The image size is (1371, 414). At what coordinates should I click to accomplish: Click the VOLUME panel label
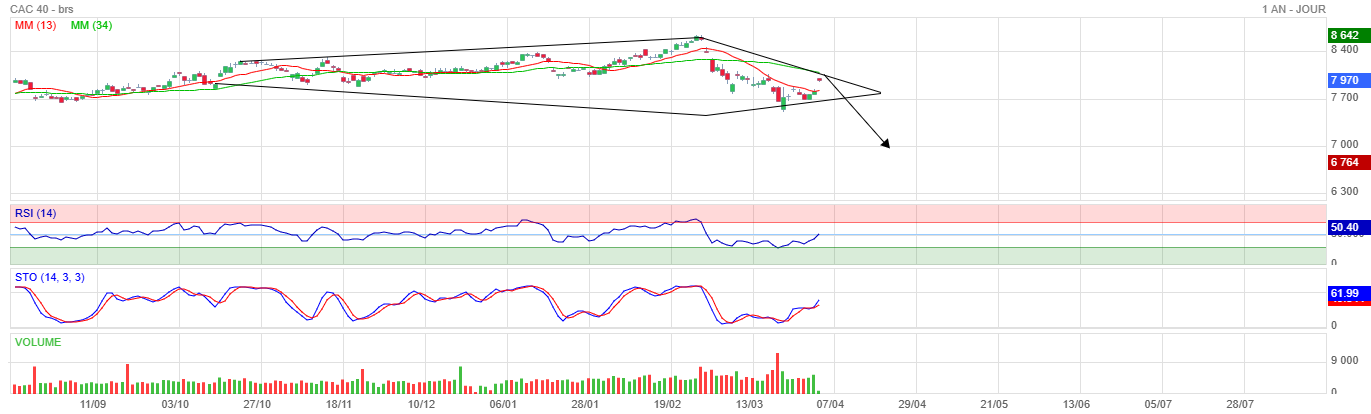point(38,342)
